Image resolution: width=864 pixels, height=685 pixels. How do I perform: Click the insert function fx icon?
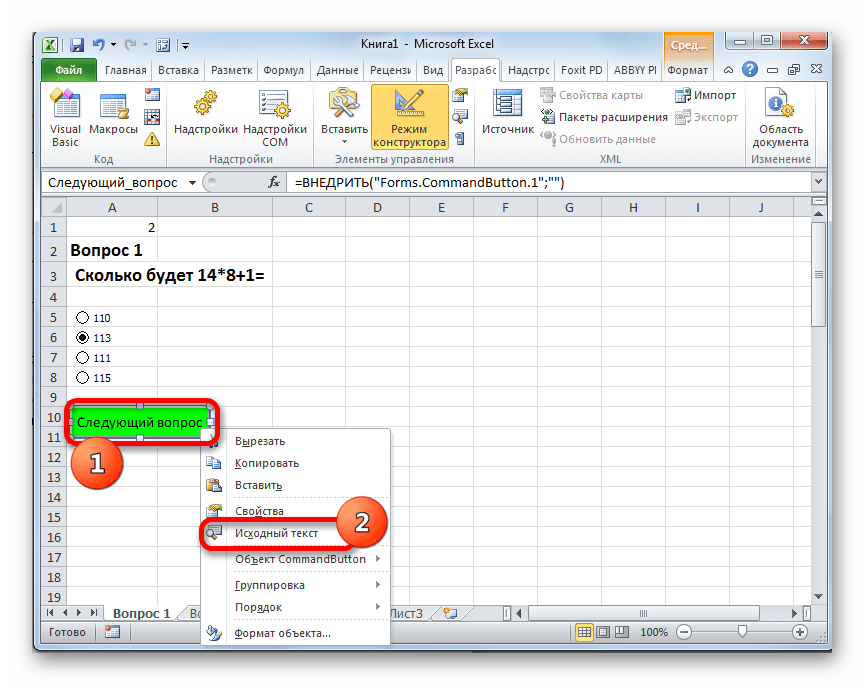click(x=274, y=182)
